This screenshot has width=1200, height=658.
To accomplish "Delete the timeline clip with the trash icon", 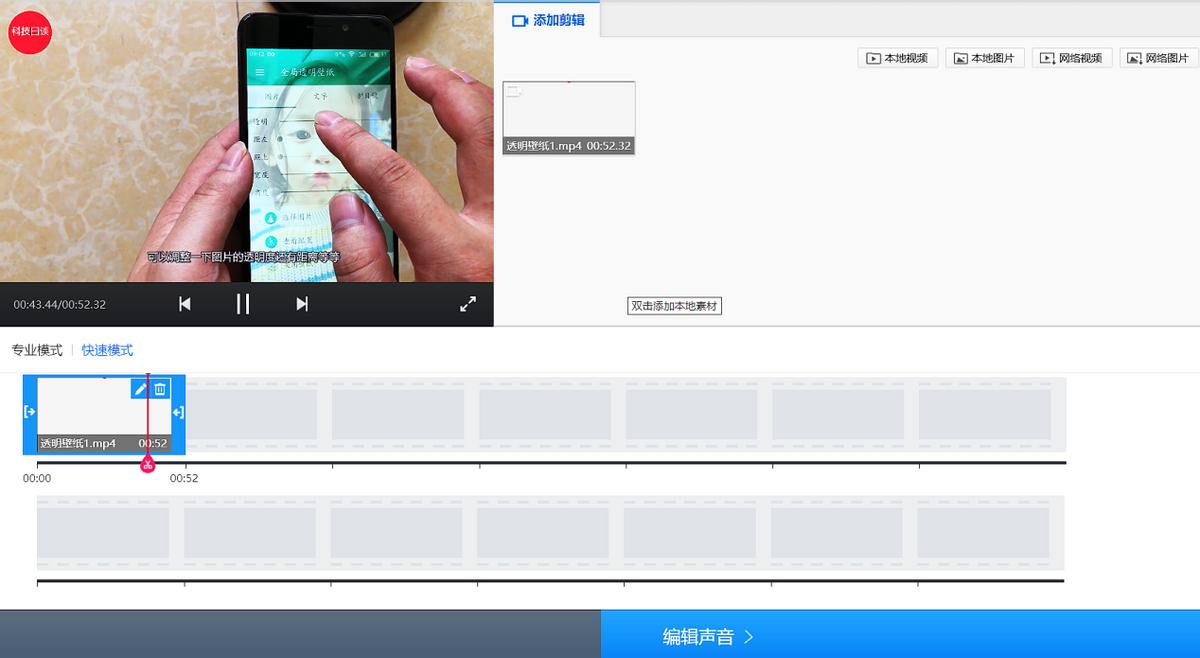I will click(x=160, y=389).
